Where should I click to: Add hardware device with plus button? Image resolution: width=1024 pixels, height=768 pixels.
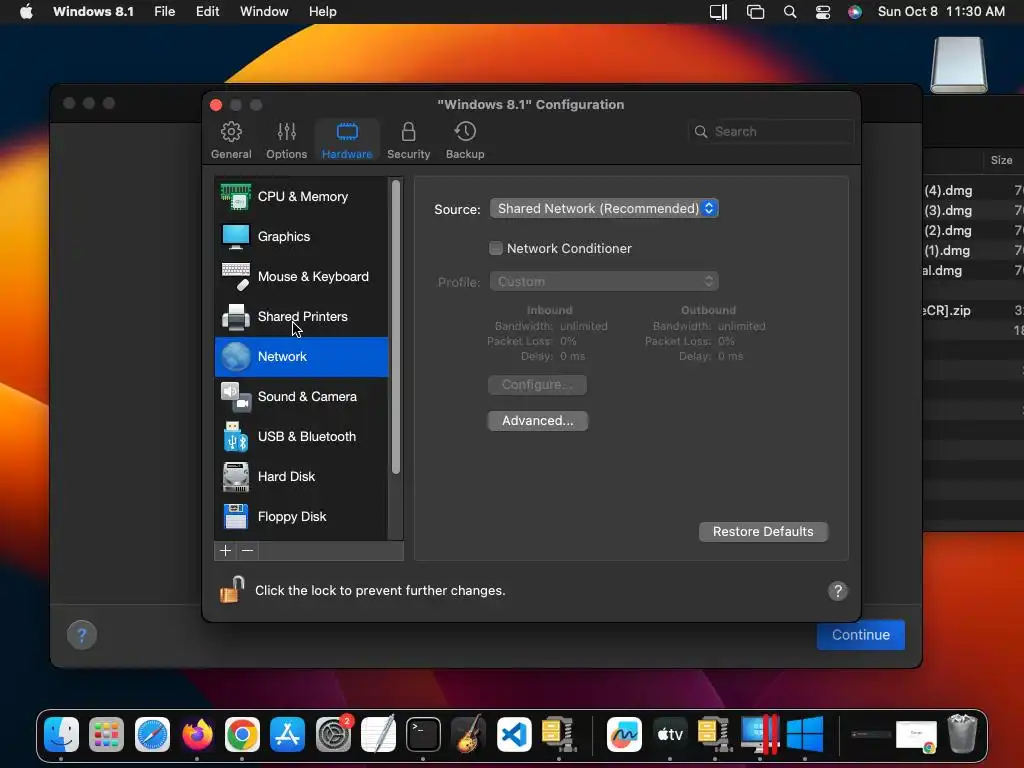click(x=225, y=551)
